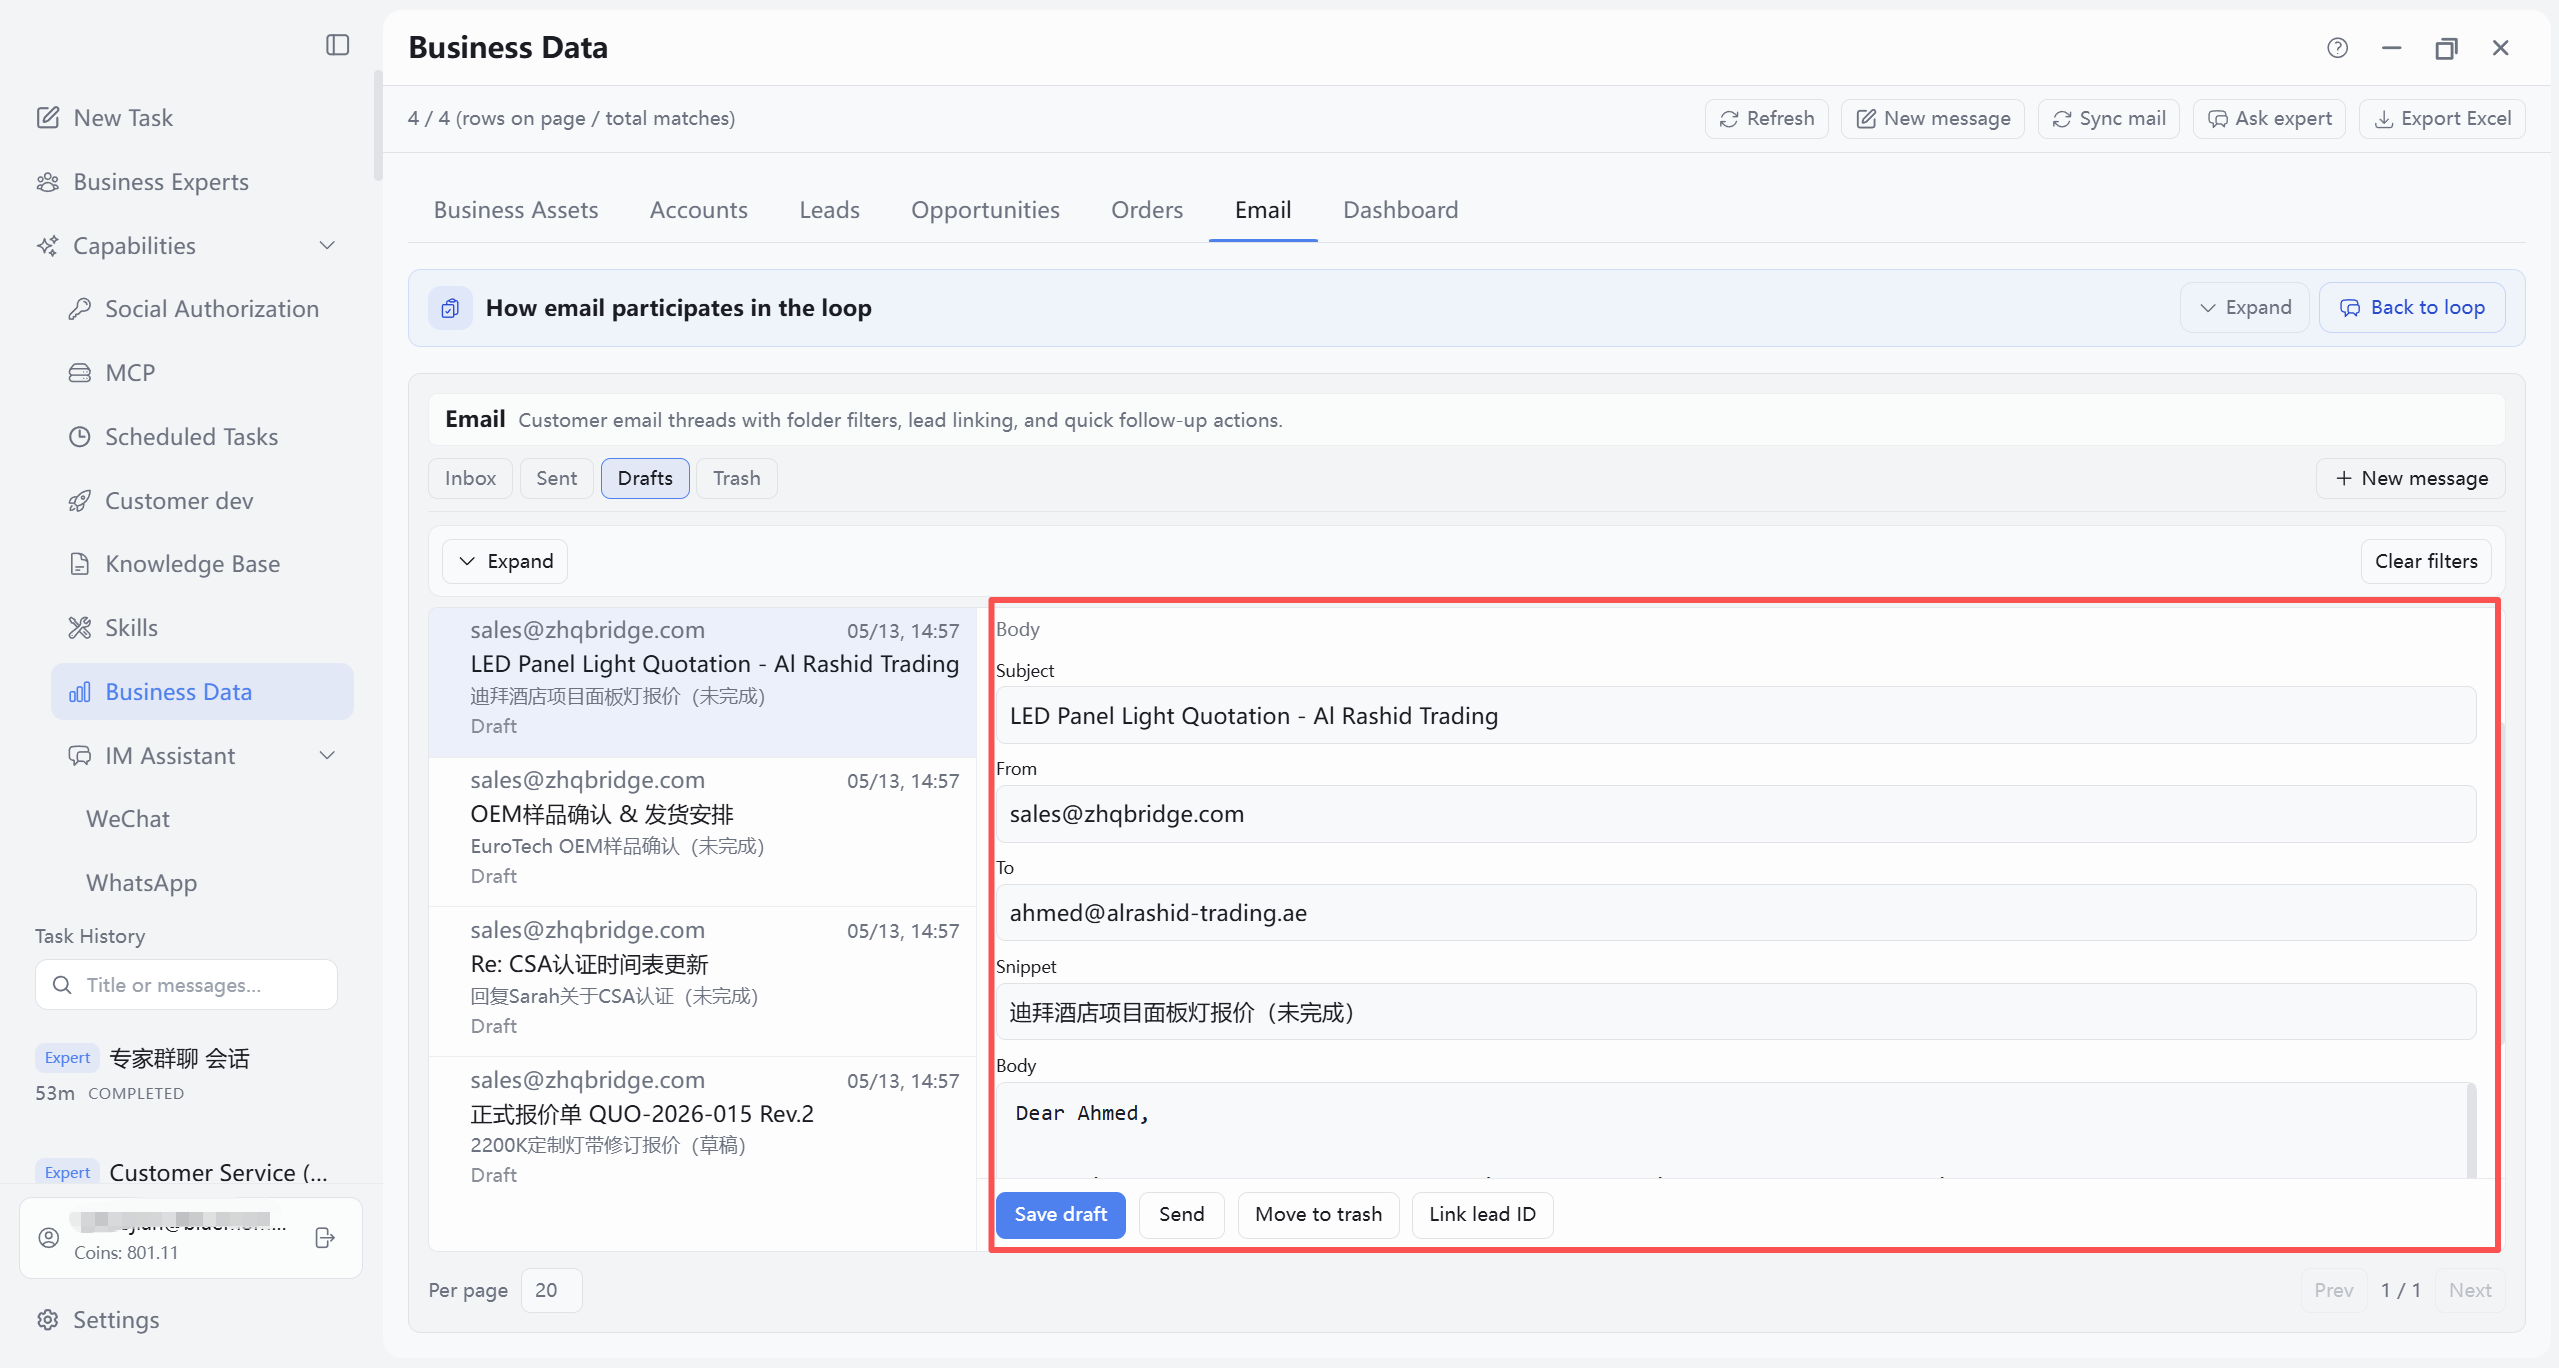Click the Send button
Image resolution: width=2559 pixels, height=1368 pixels.
(1181, 1215)
